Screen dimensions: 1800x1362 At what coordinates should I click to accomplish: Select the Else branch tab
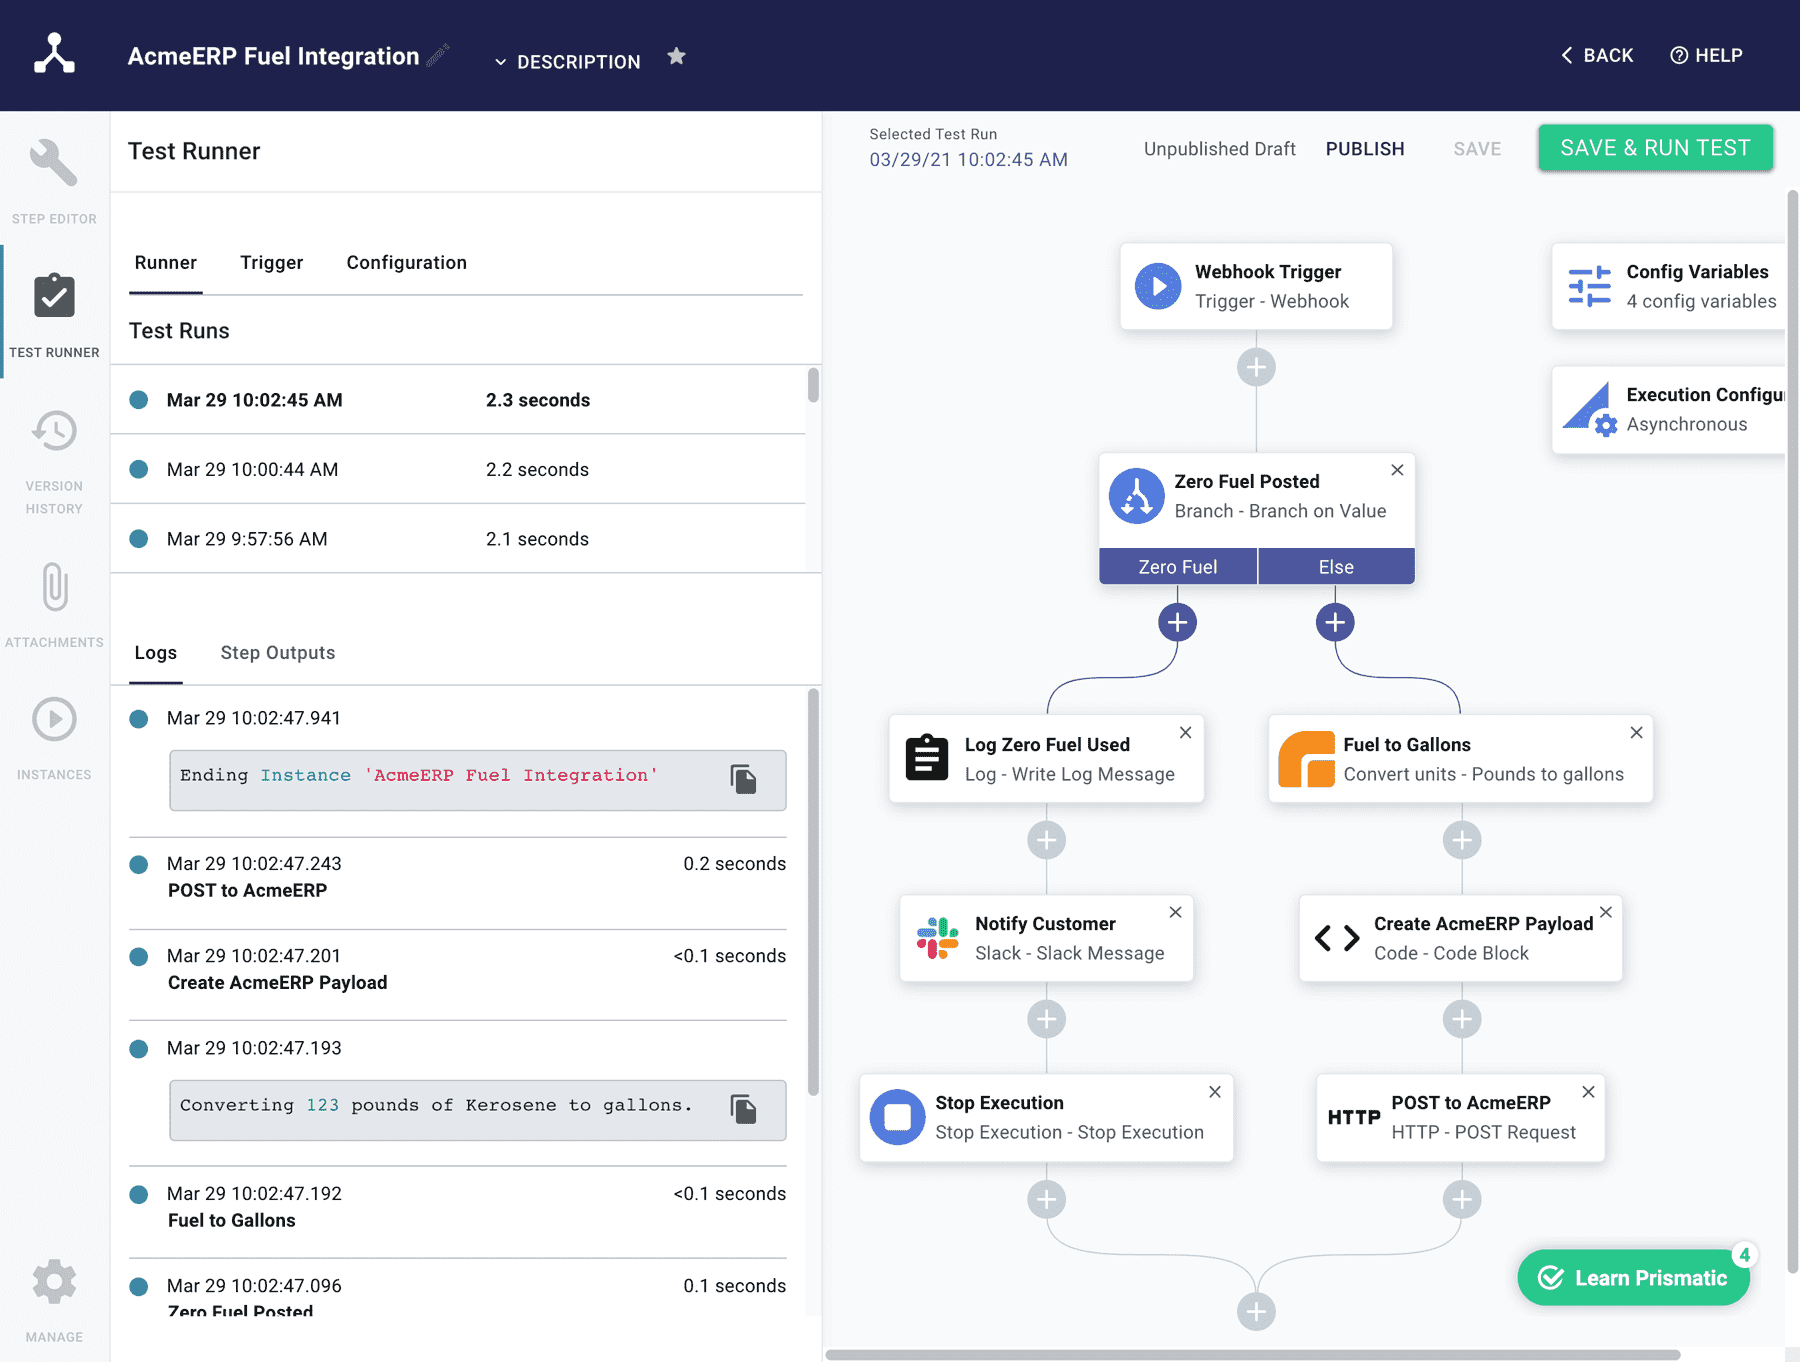pyautogui.click(x=1336, y=566)
